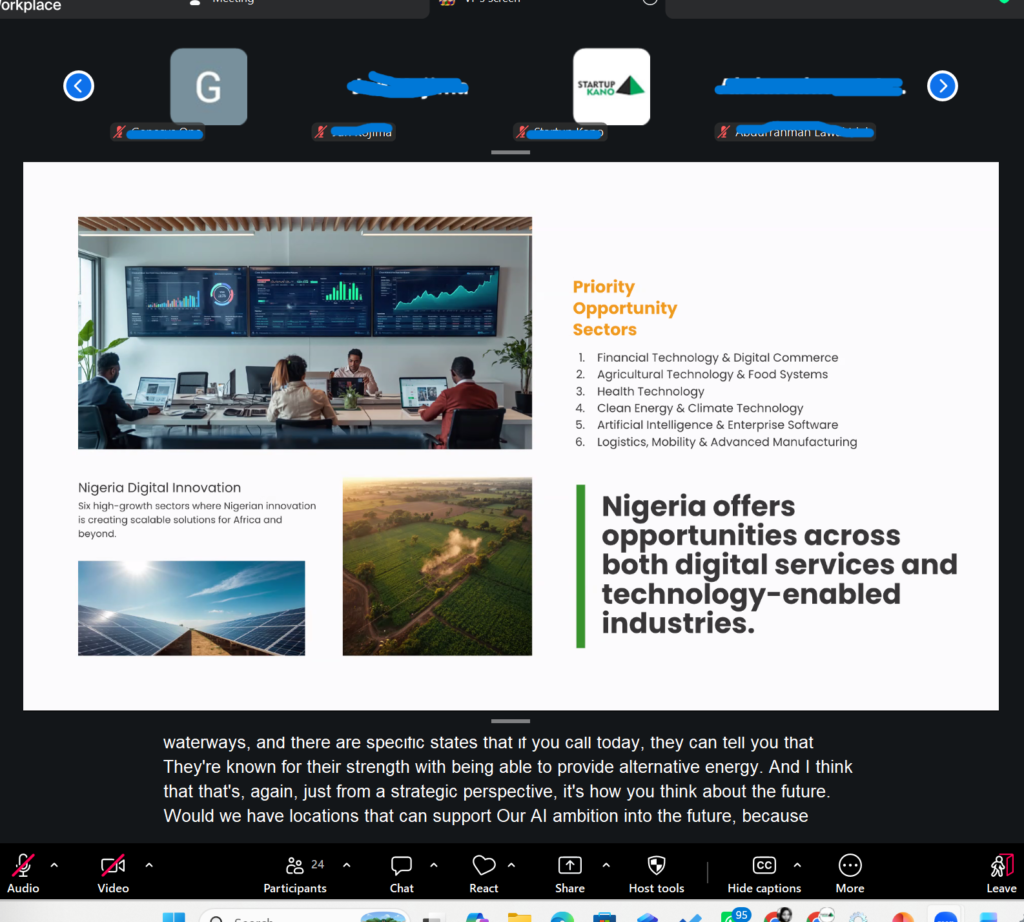
Task: Open the Participants panel icon
Action: [295, 866]
